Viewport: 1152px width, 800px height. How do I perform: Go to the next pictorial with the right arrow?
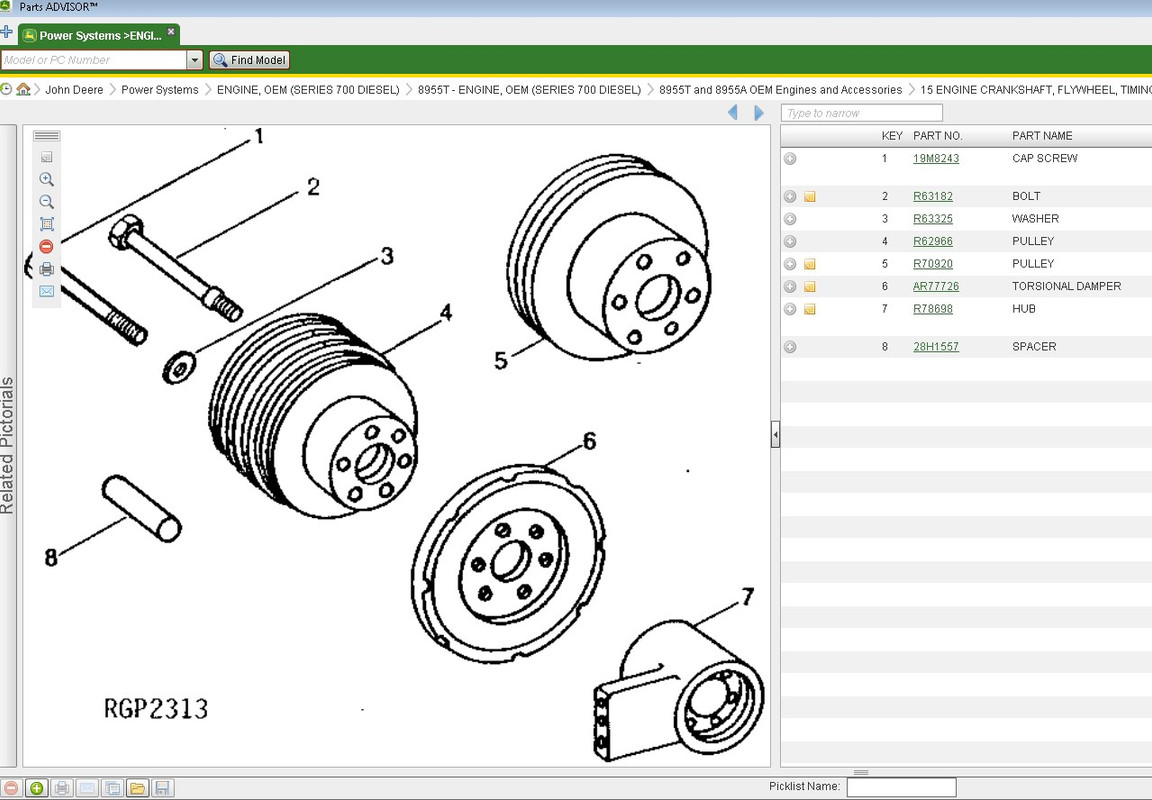pos(759,112)
